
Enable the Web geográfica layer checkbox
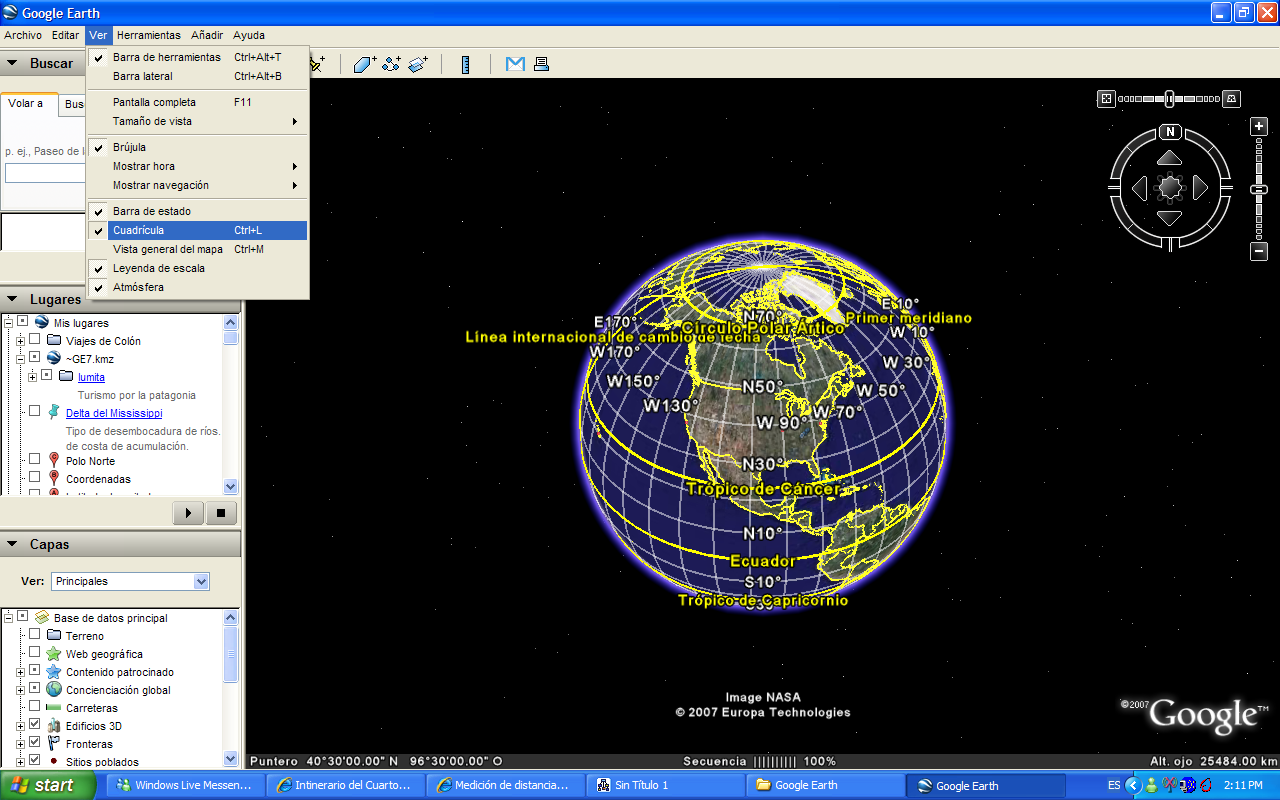tap(35, 652)
